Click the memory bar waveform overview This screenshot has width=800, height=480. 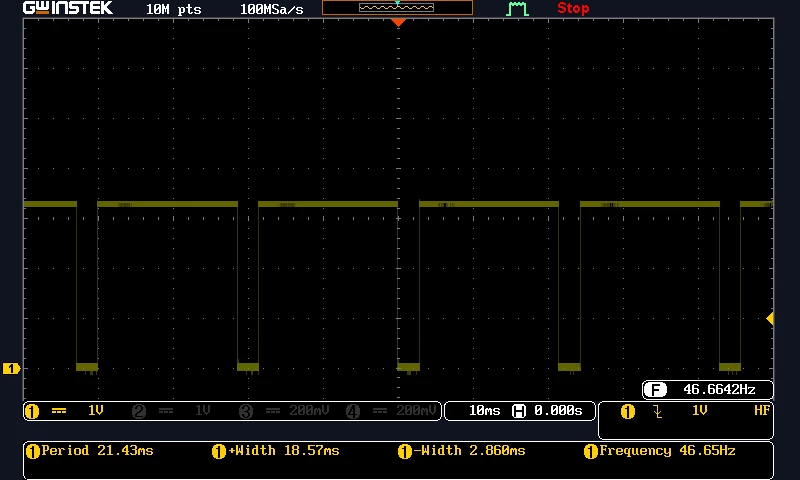pyautogui.click(x=397, y=8)
